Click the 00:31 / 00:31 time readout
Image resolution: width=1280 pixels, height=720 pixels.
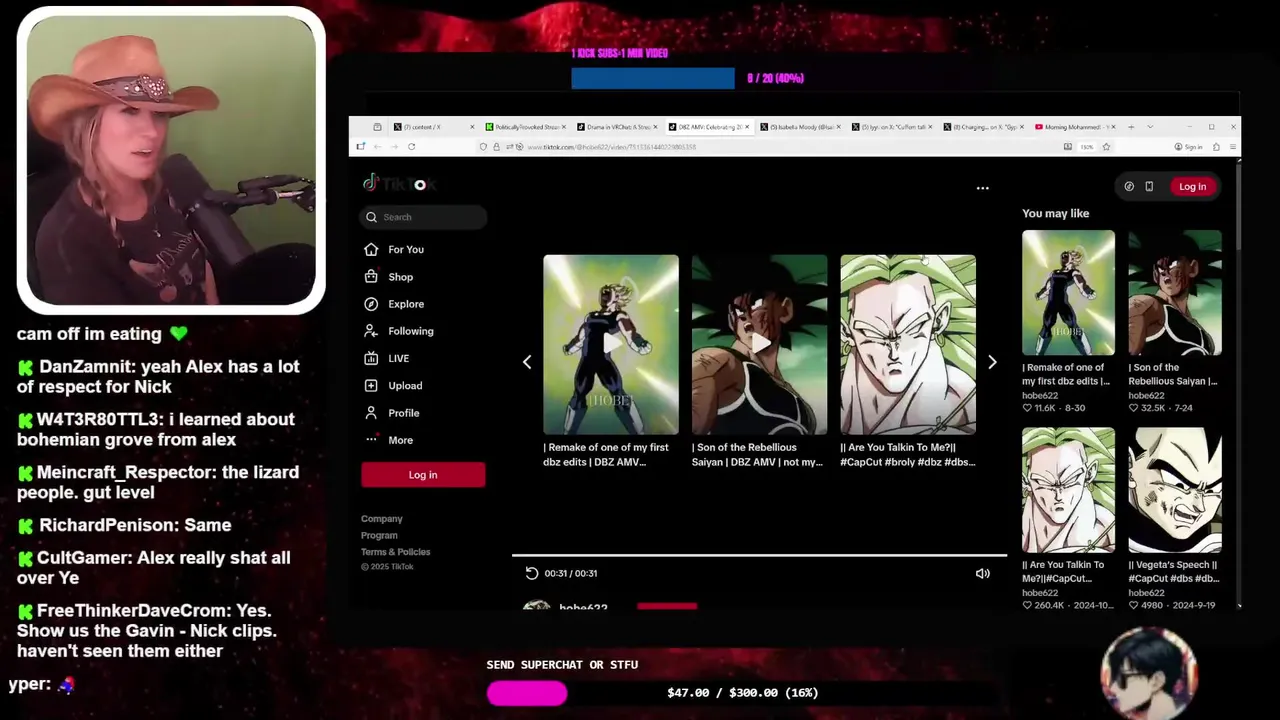[571, 573]
